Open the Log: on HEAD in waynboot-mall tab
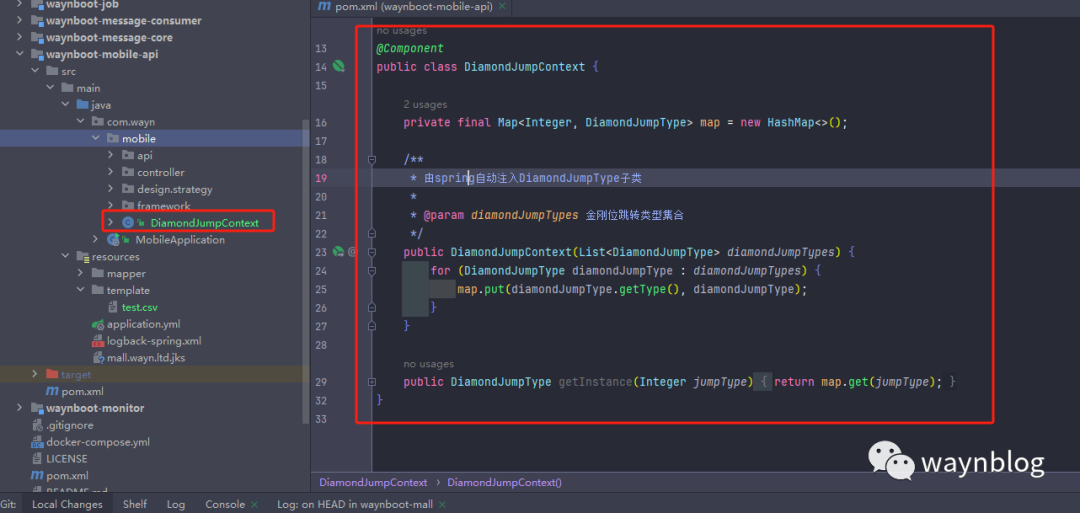The height and width of the screenshot is (513, 1080). 355,505
